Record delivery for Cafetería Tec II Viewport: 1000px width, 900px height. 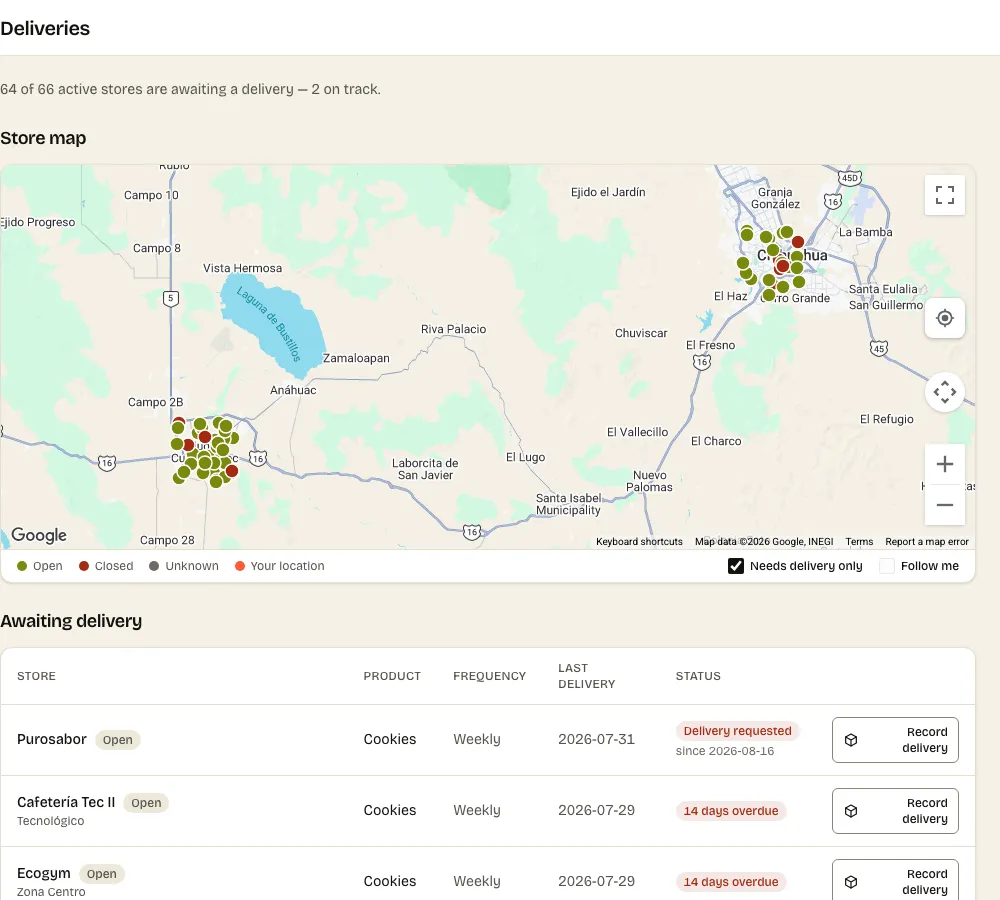tap(895, 811)
